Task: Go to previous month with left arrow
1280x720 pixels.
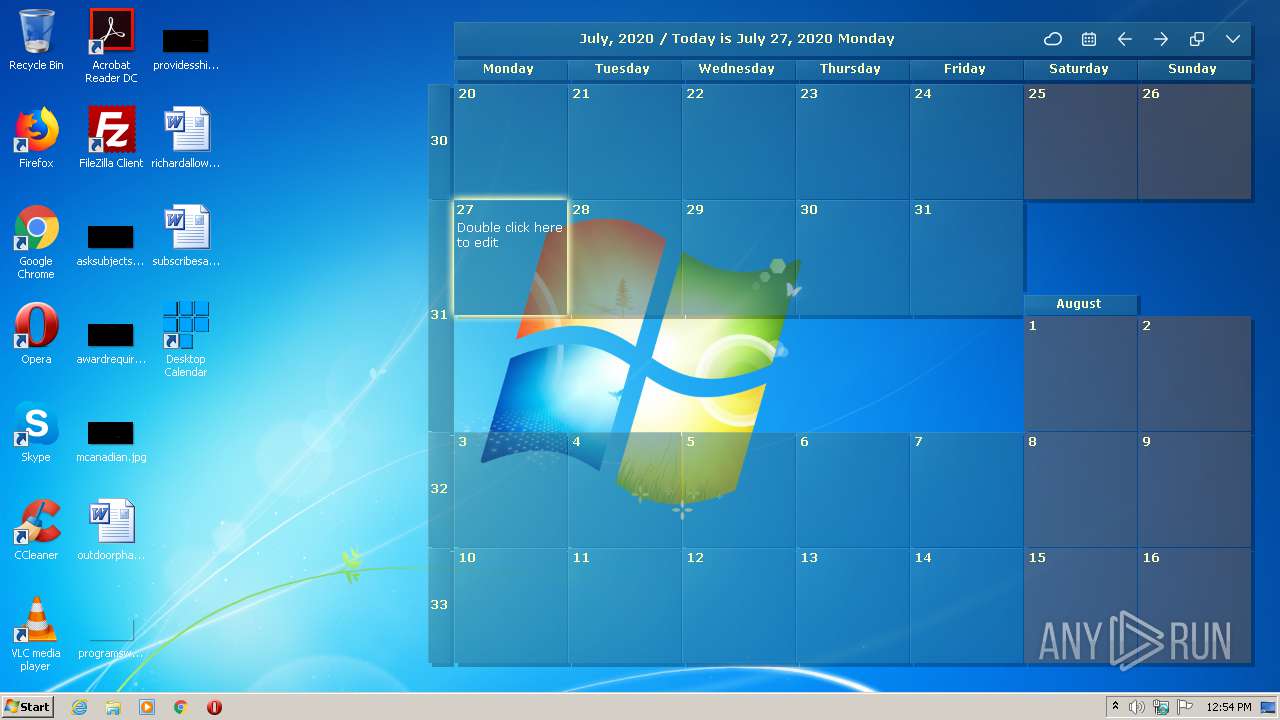Action: (1125, 39)
